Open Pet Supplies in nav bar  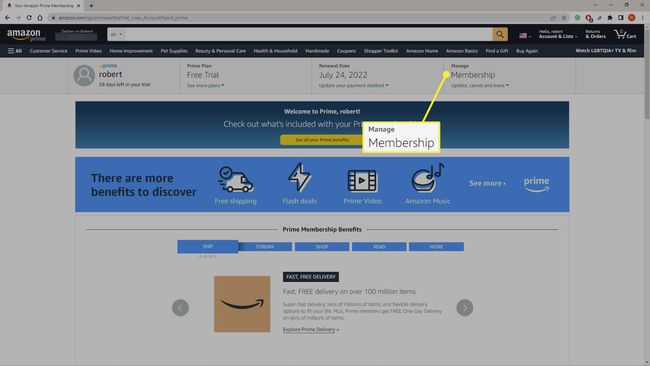174,51
